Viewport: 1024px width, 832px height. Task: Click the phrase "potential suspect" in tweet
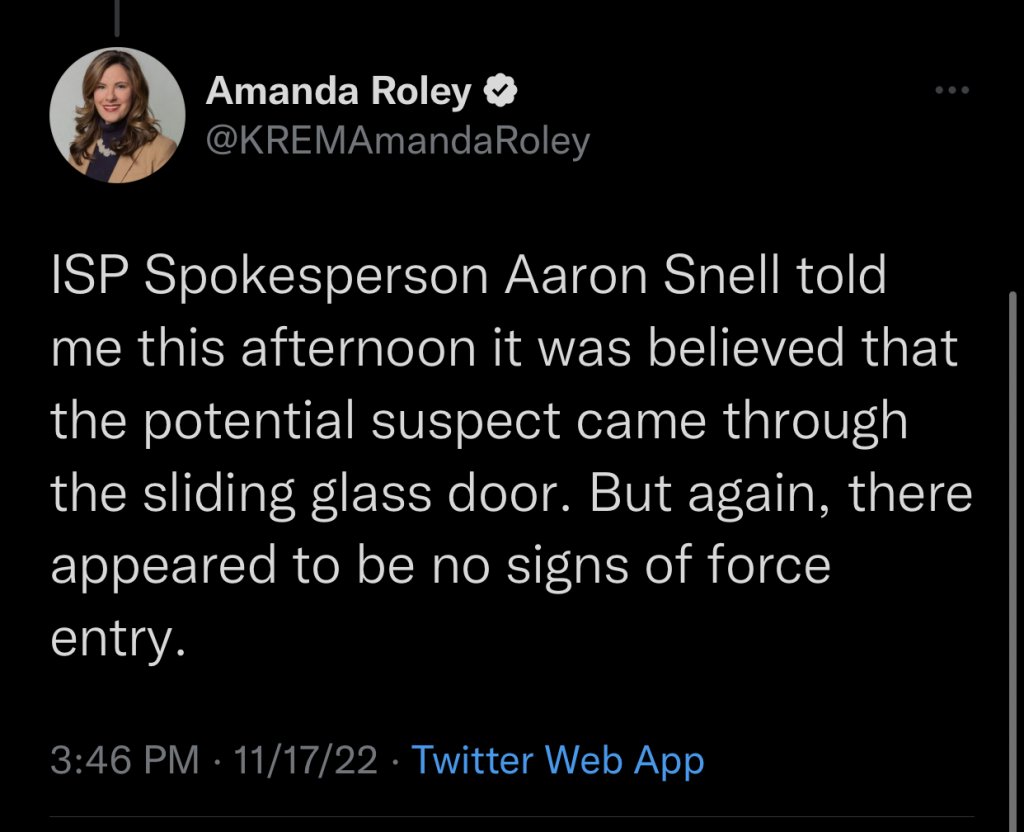click(328, 421)
